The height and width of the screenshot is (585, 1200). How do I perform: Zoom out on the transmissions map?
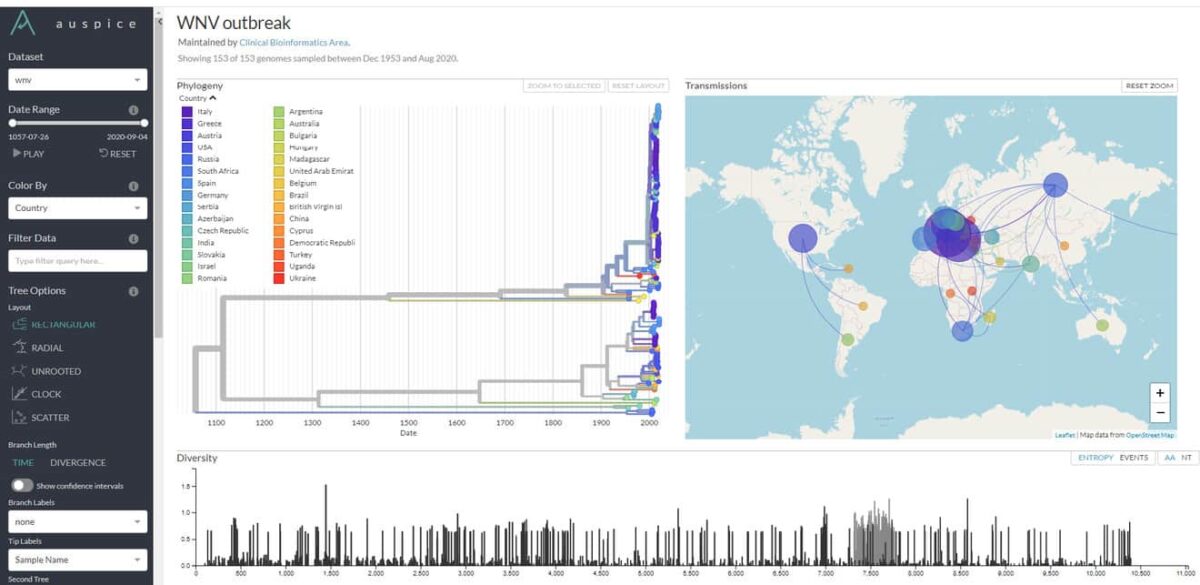1159,413
